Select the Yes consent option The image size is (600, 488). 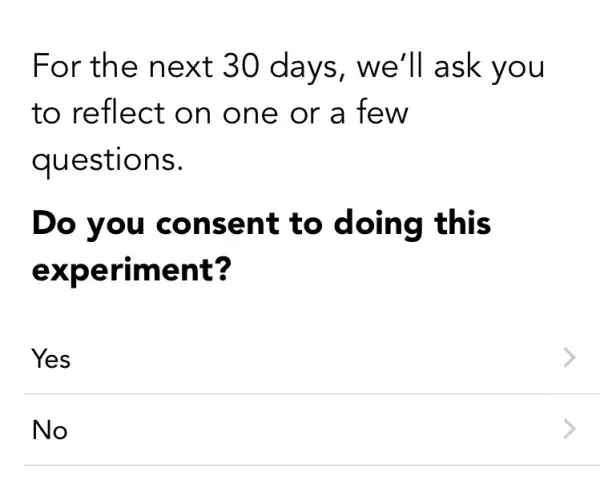coord(300,357)
